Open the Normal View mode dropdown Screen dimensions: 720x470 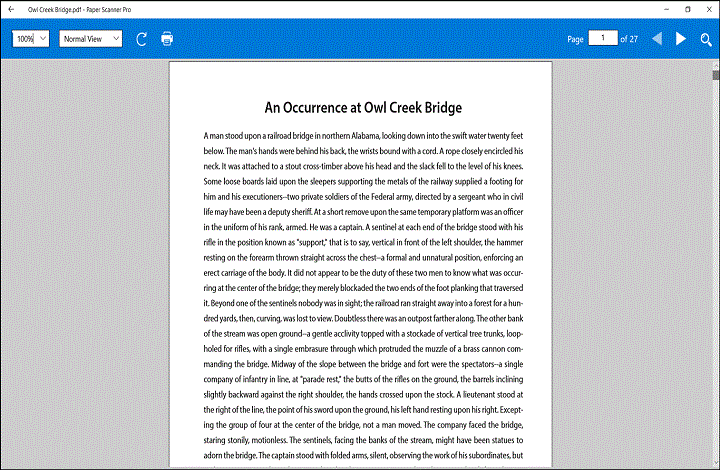(90, 39)
